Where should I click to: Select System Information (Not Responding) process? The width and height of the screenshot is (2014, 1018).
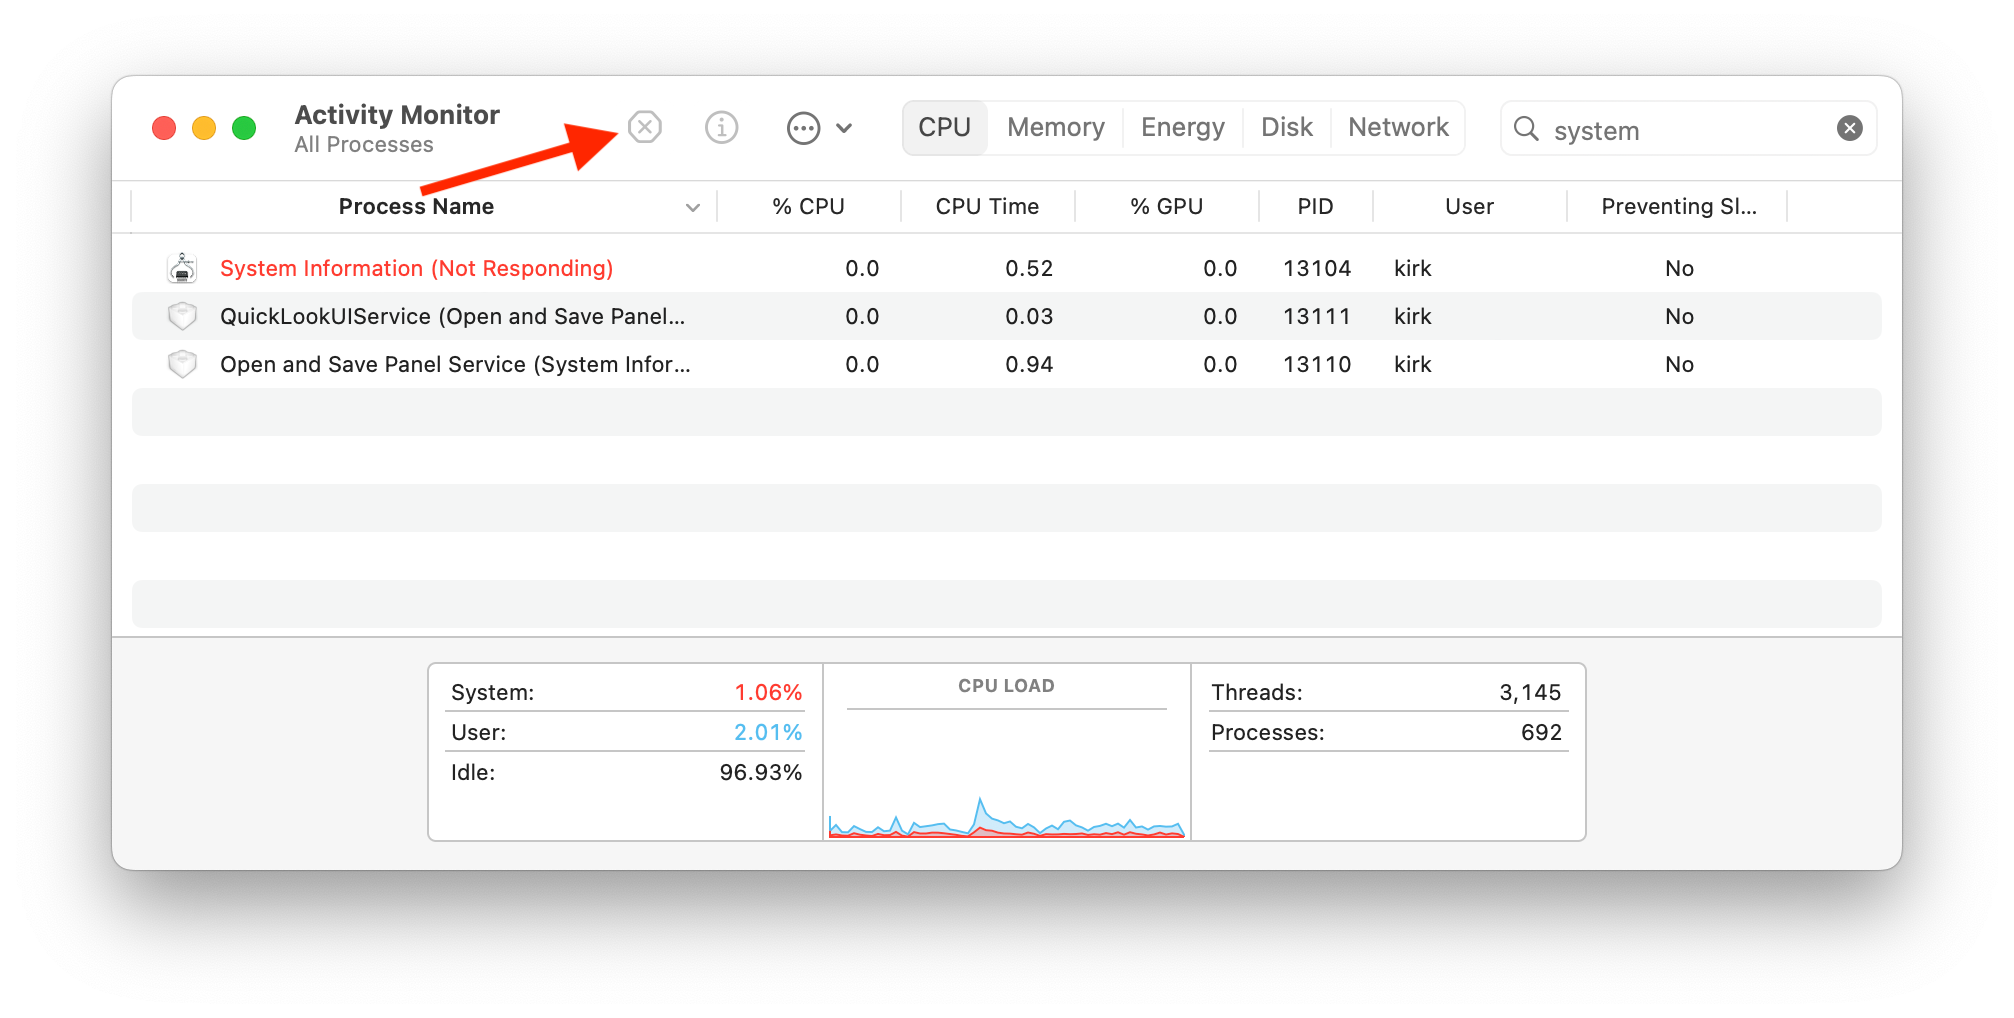click(x=416, y=268)
